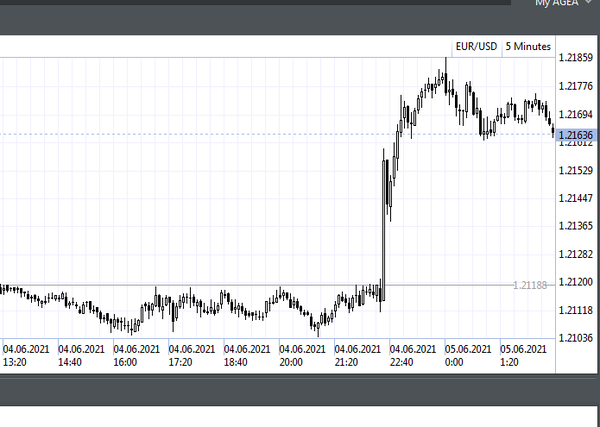Screen dimensions: 600x427
Task: Click the 05.06.2021 1:20 time label
Action: [x=522, y=355]
